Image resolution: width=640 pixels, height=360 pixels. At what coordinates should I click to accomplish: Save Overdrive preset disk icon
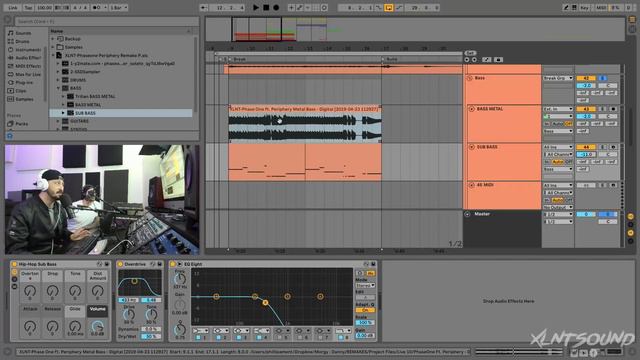[x=160, y=264]
